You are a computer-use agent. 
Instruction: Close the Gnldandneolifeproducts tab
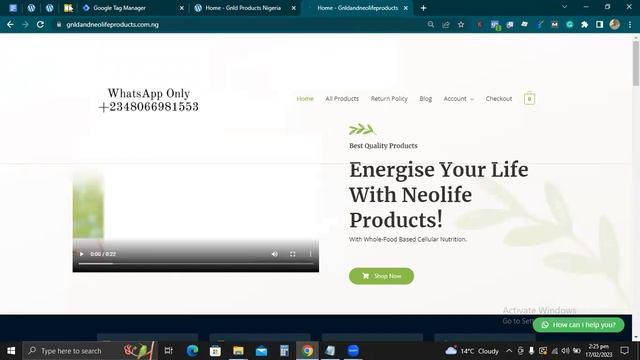(x=405, y=8)
